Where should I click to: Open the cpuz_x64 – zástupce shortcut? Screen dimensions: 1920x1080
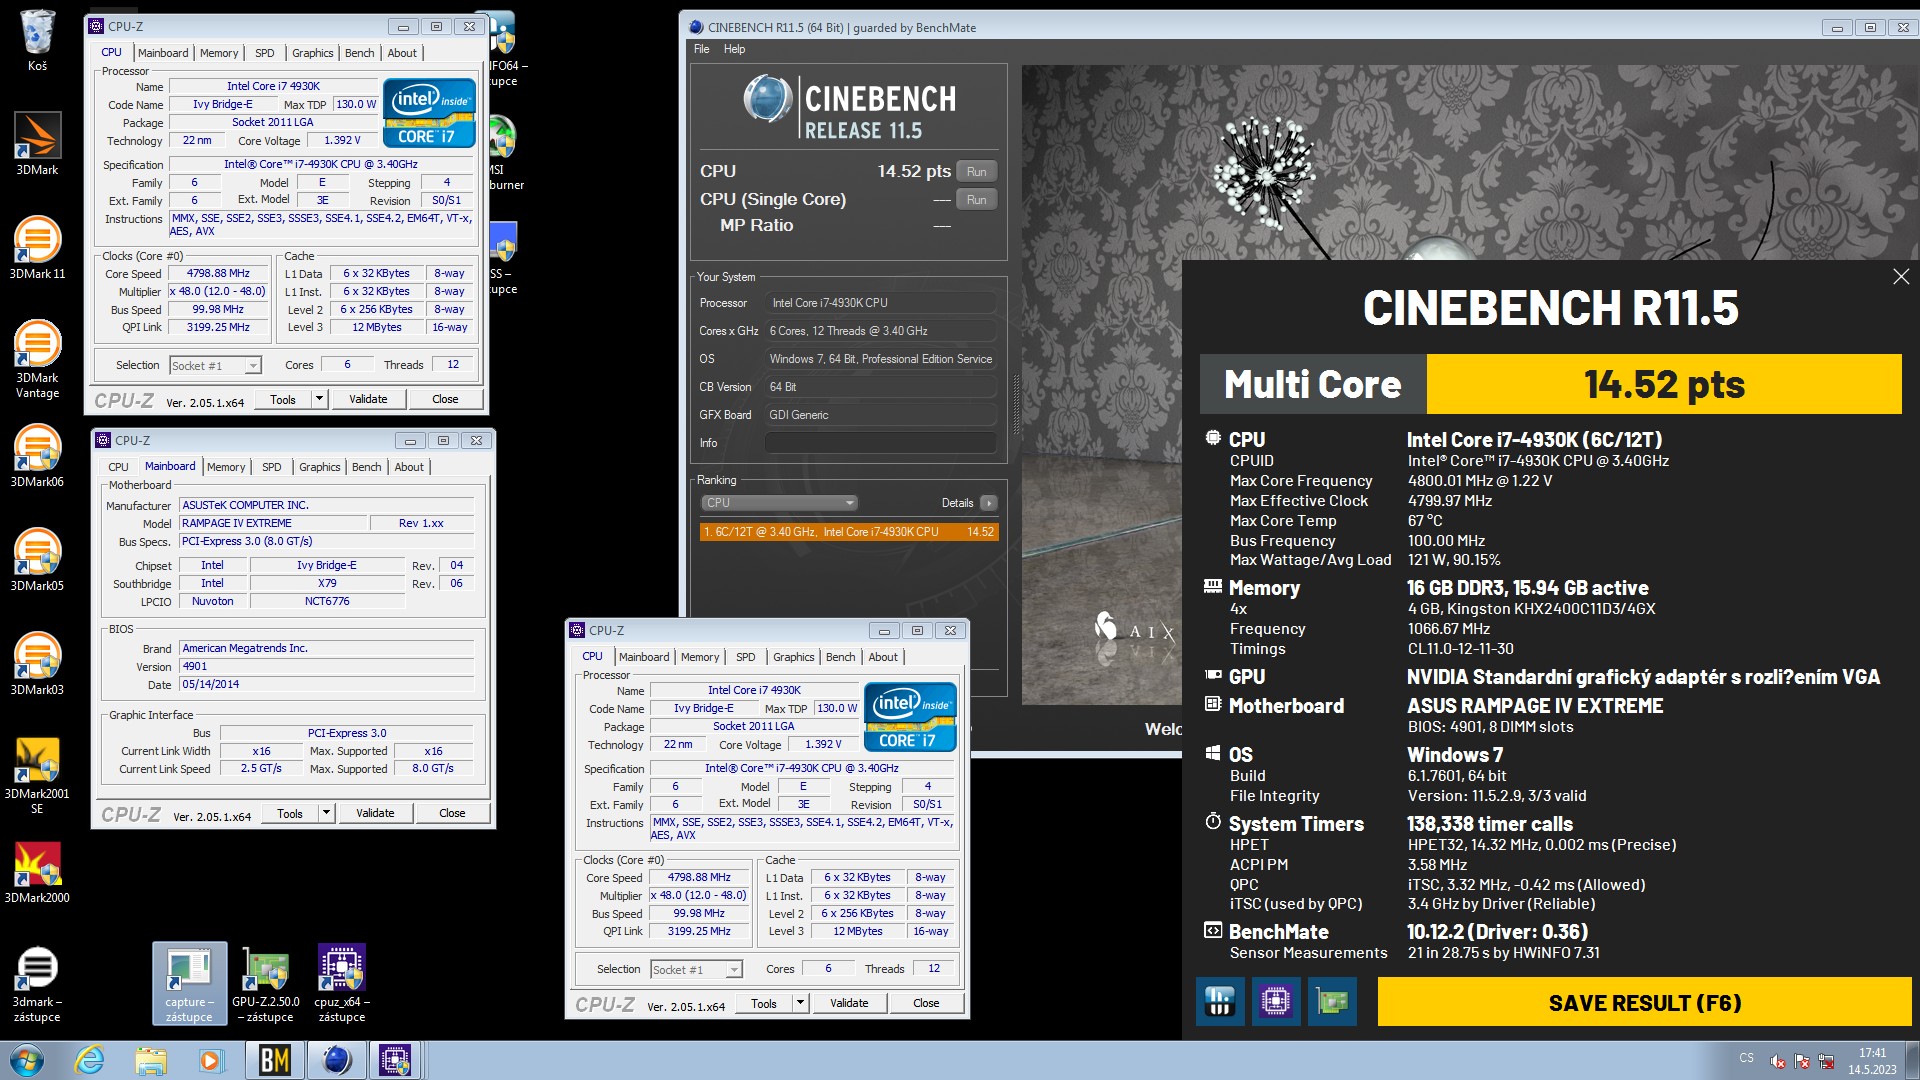coord(342,984)
